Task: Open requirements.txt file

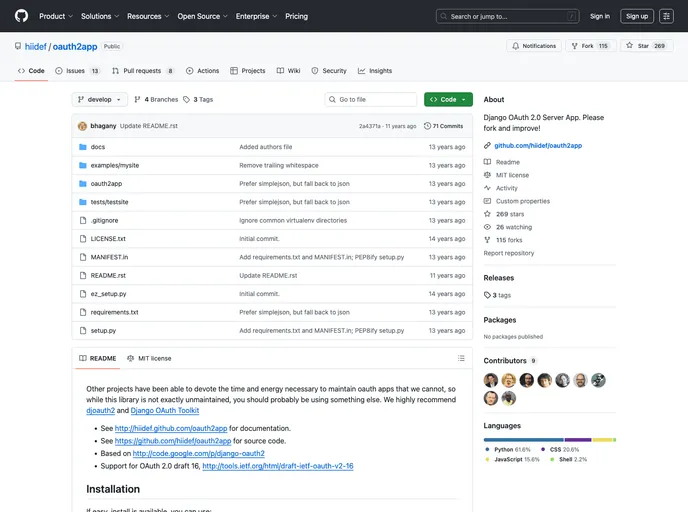Action: (115, 312)
